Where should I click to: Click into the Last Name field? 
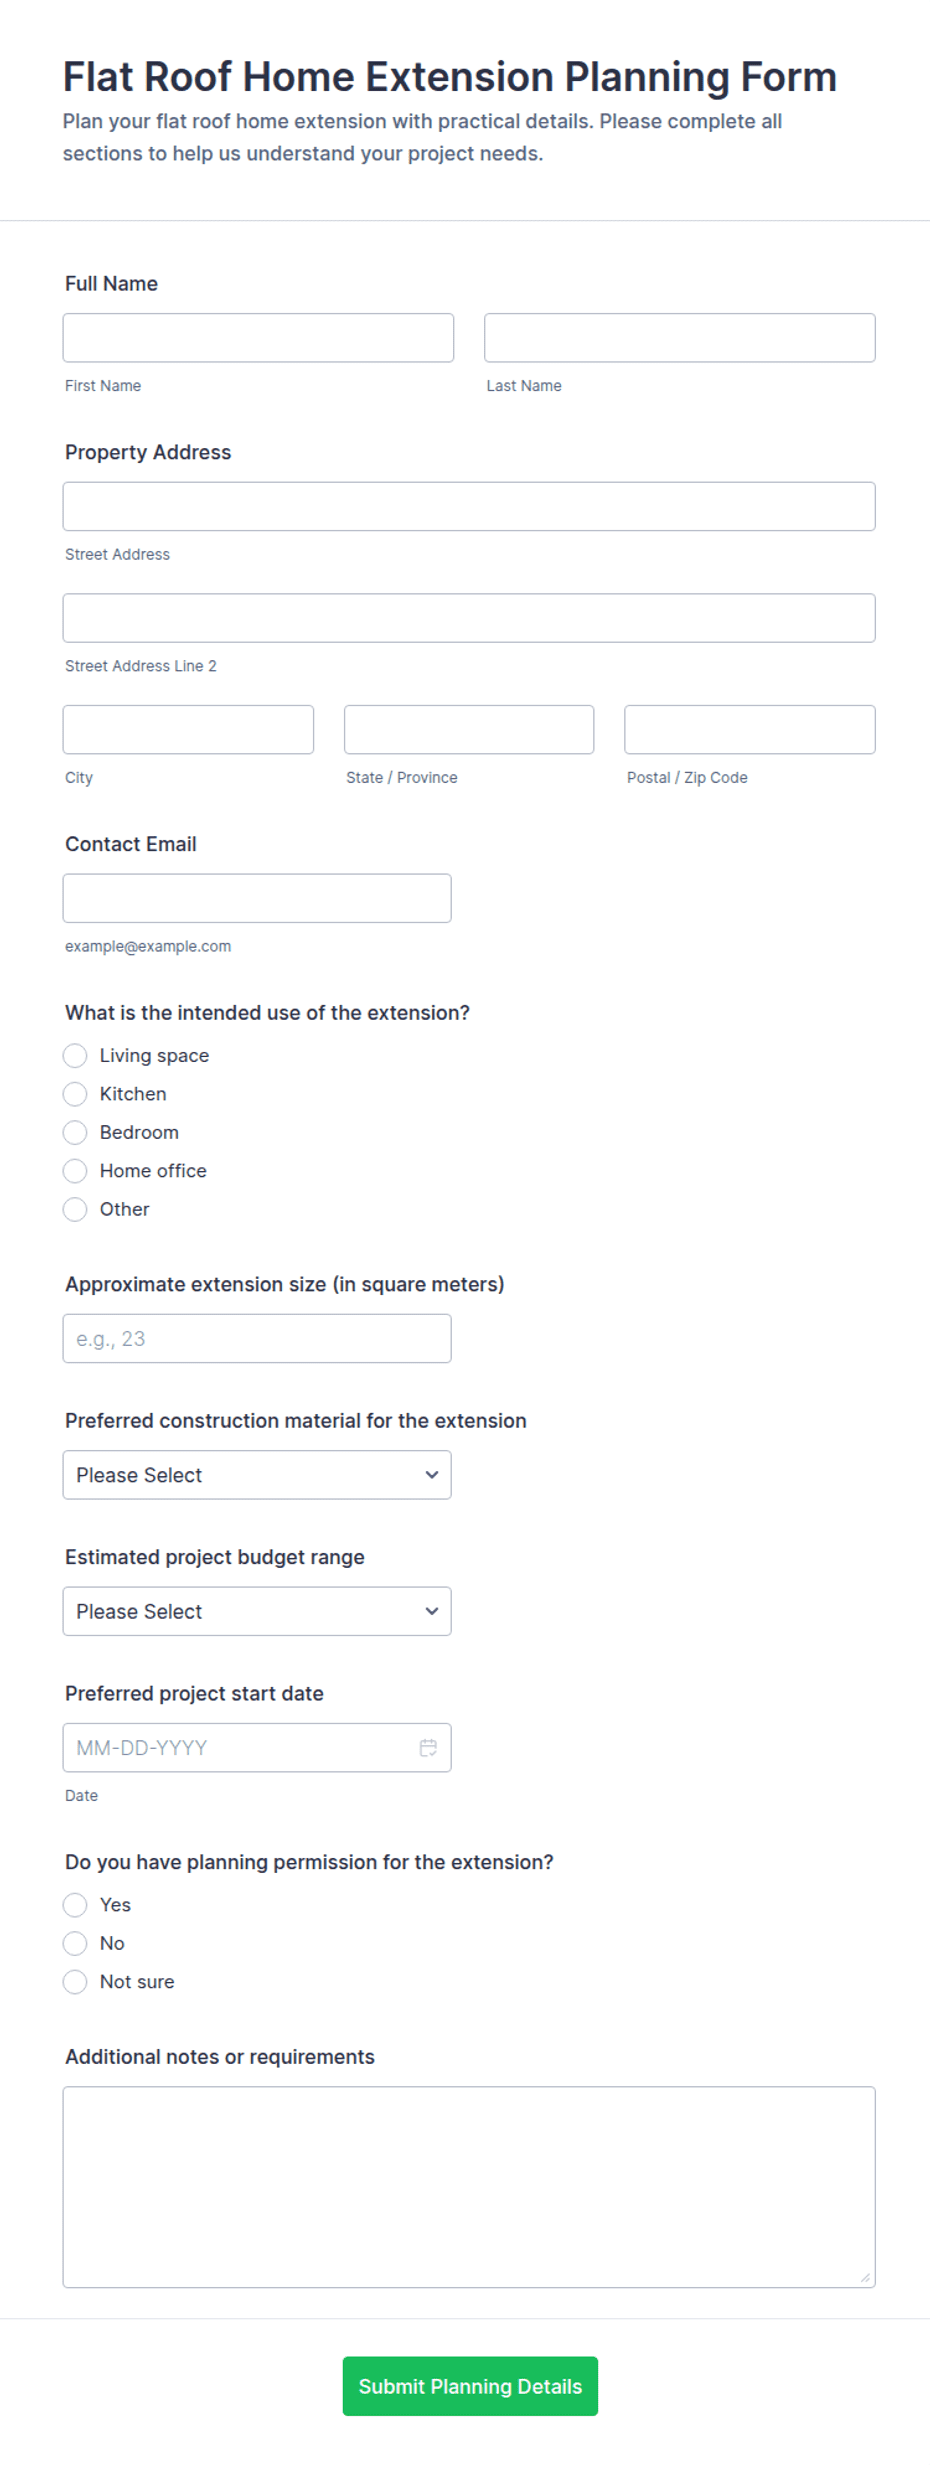click(680, 337)
